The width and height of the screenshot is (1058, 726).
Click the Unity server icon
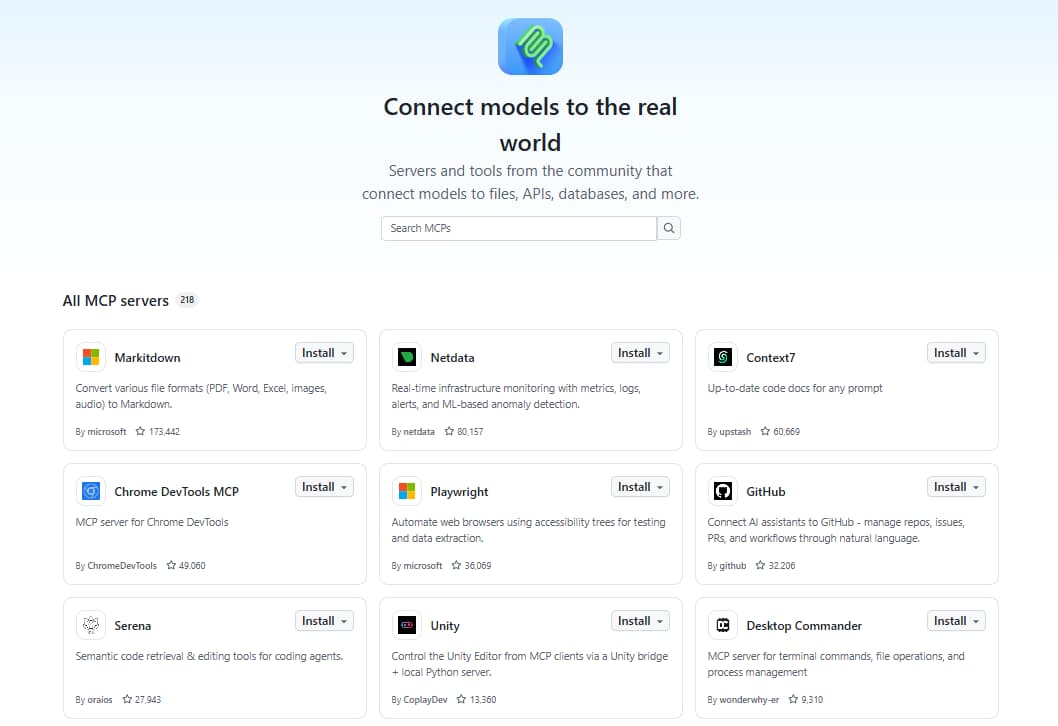(407, 625)
